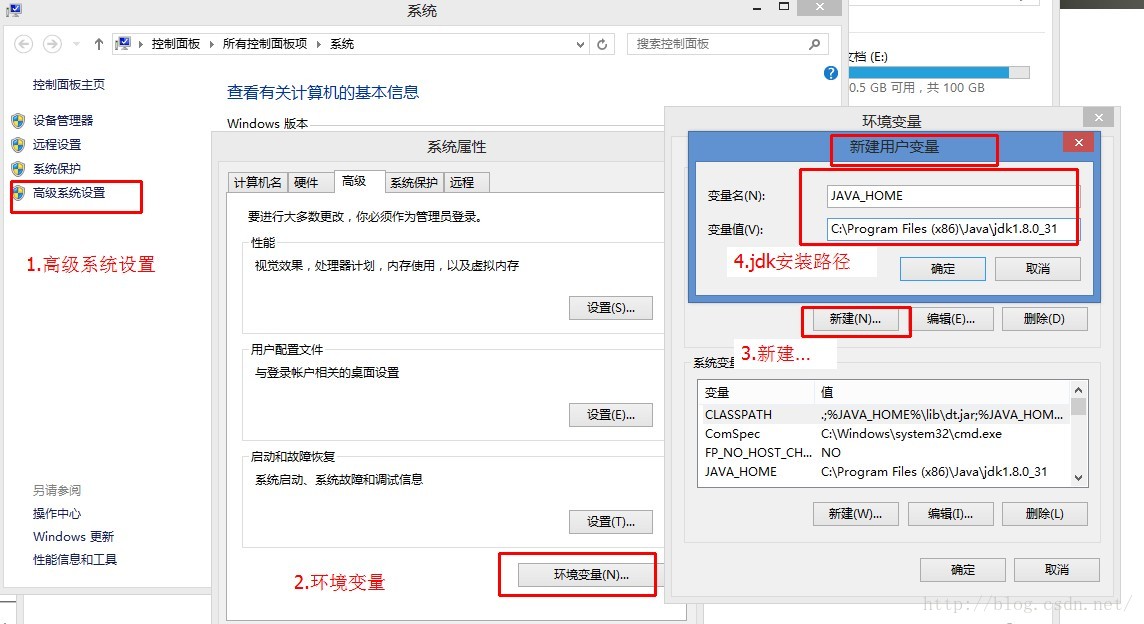
Task: Click the 变量名(N) input field
Action: point(954,196)
